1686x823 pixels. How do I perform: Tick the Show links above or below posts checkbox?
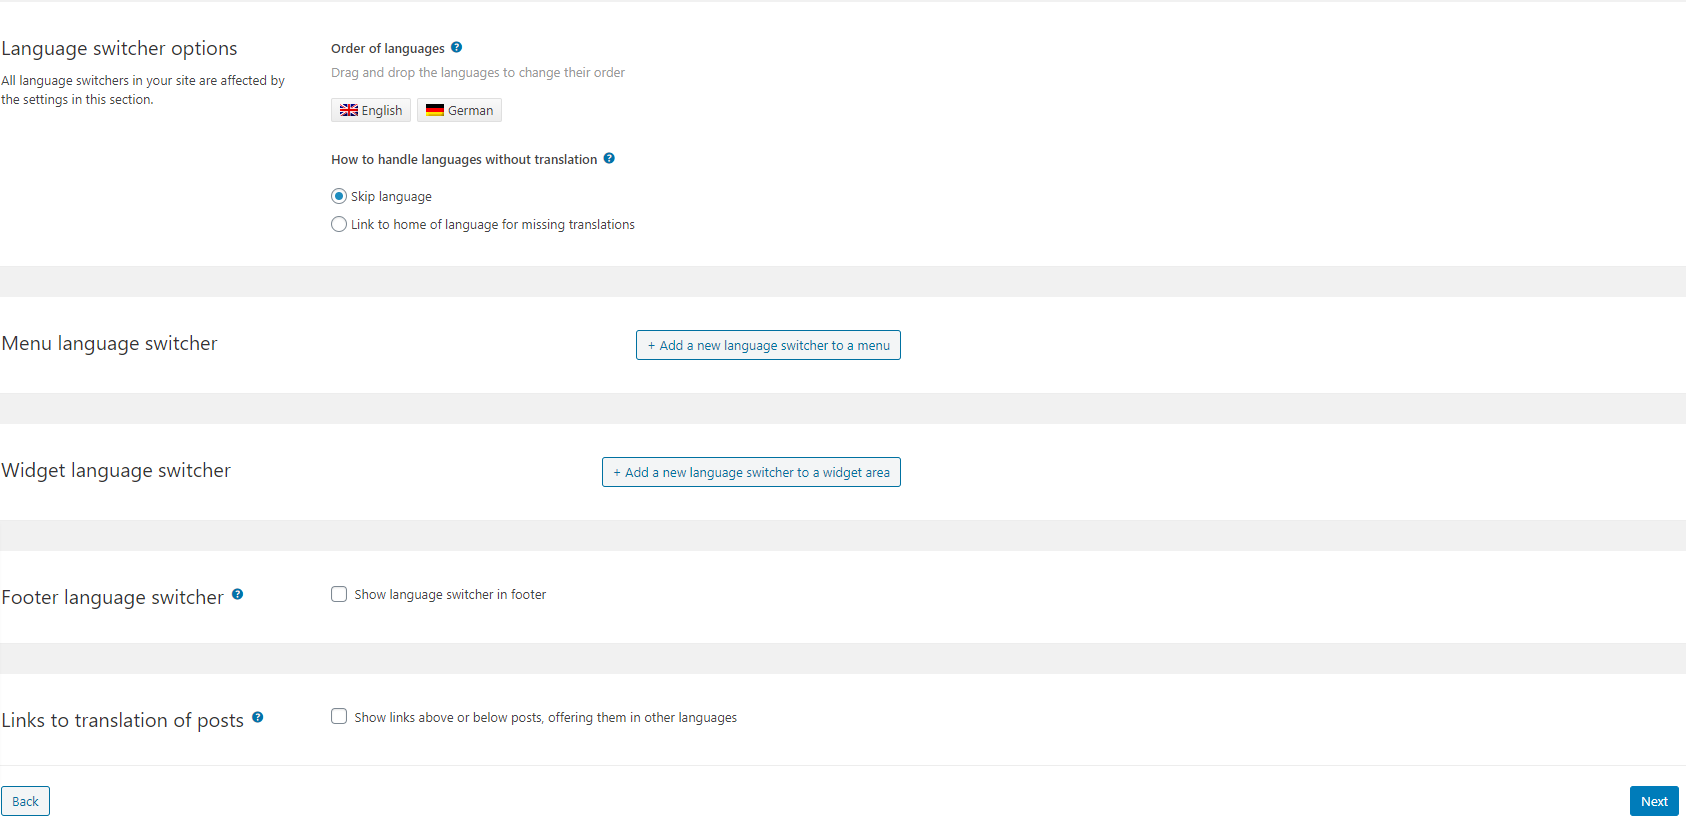coord(339,716)
